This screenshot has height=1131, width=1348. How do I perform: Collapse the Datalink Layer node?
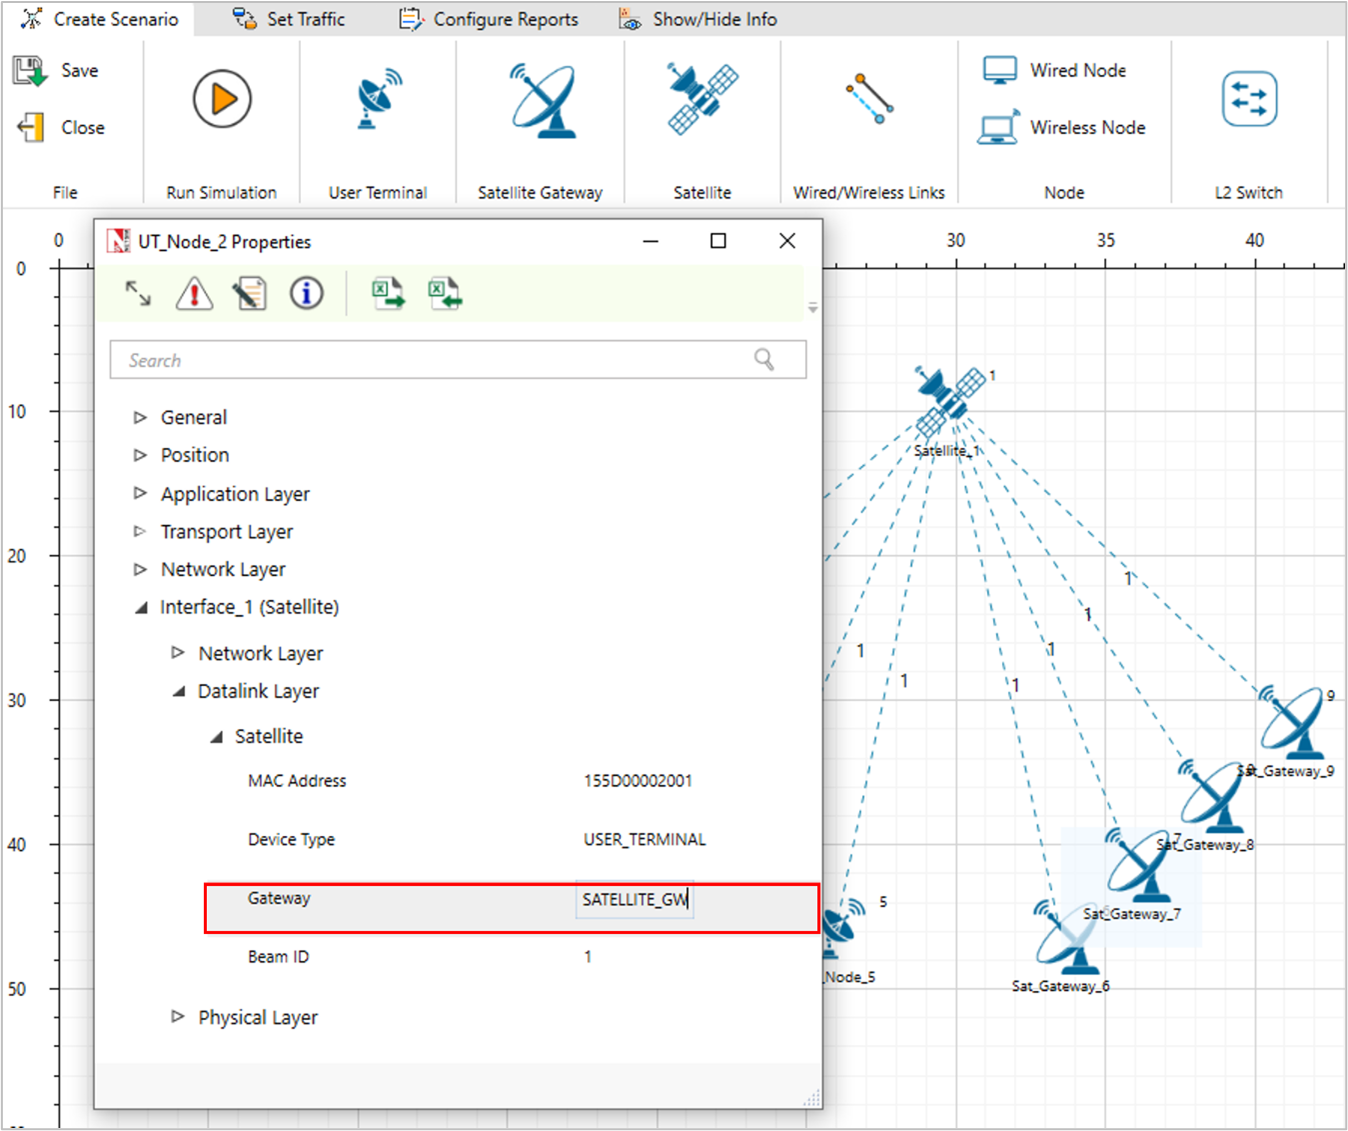179,691
